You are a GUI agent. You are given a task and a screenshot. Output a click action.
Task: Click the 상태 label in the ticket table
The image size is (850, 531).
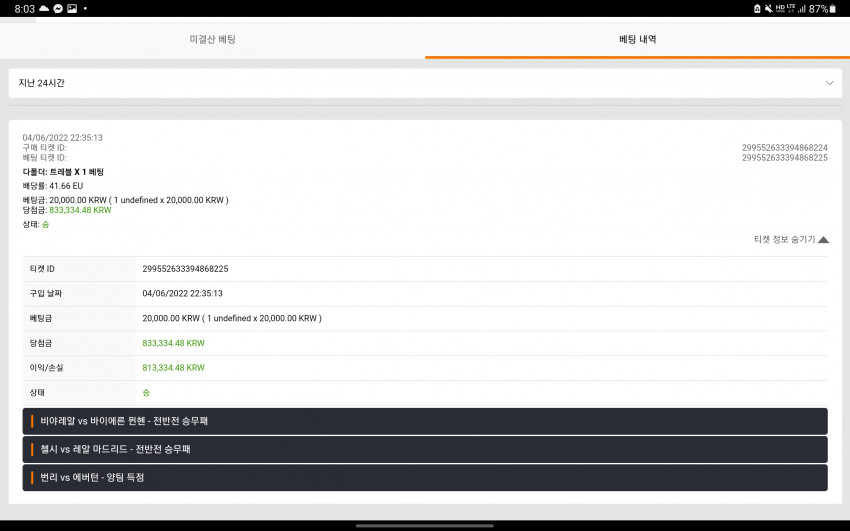point(37,392)
